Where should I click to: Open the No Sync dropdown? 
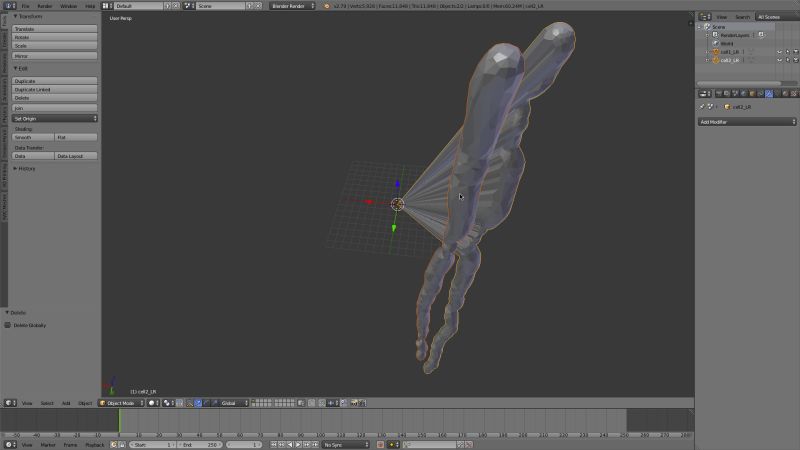click(345, 445)
